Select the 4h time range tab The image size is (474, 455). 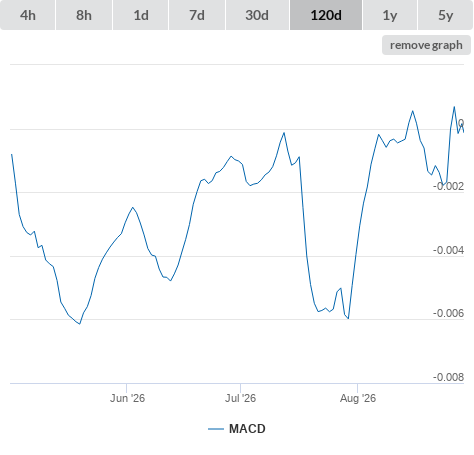pos(28,15)
